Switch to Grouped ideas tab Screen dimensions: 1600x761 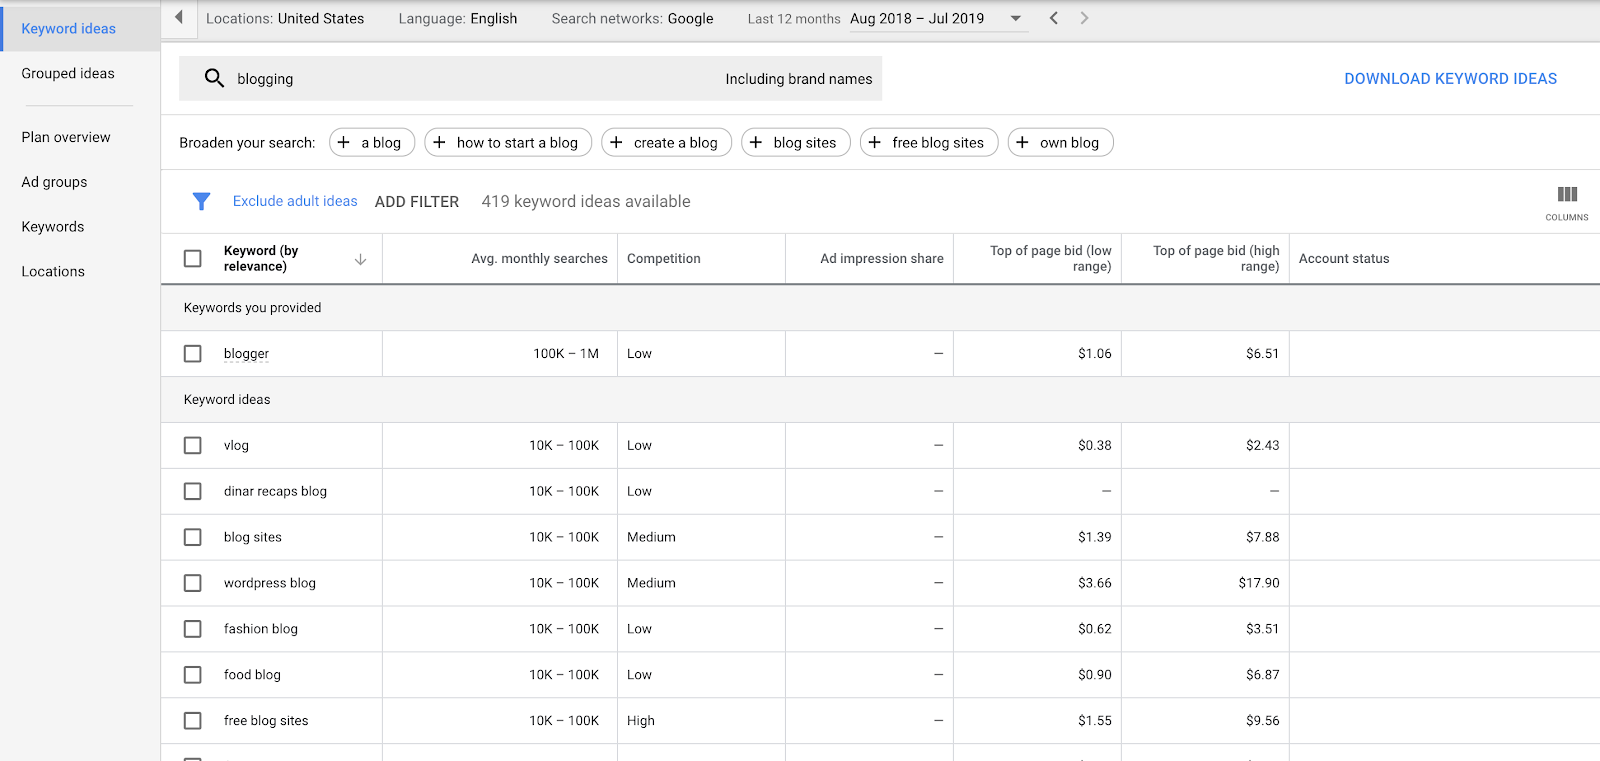(68, 73)
